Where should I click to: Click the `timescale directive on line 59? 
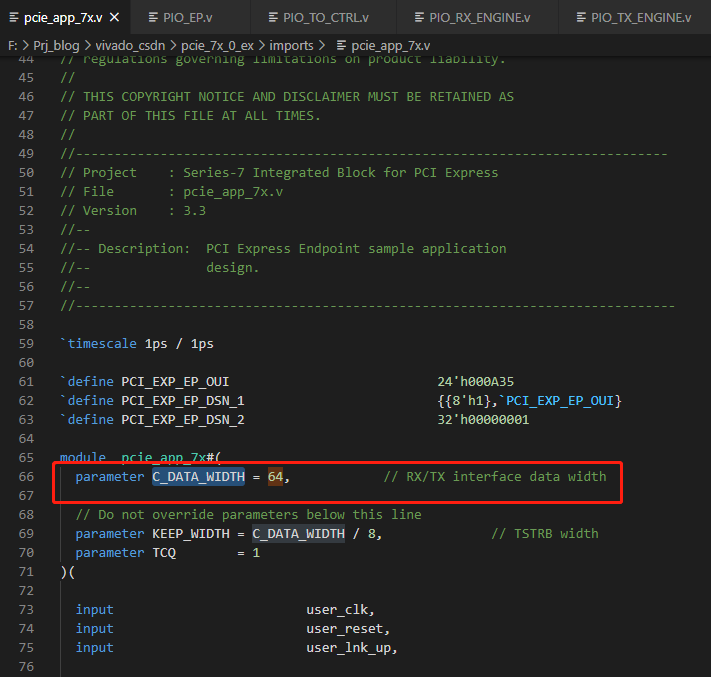pyautogui.click(x=98, y=344)
